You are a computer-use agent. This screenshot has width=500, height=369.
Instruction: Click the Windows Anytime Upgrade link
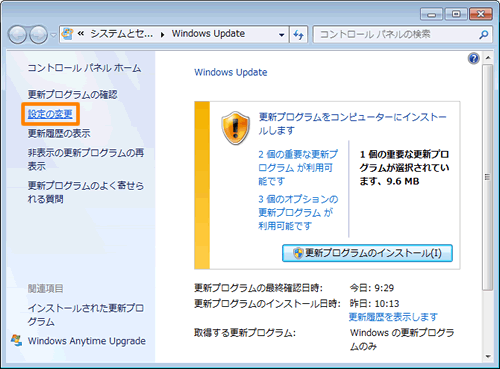pyautogui.click(x=87, y=341)
